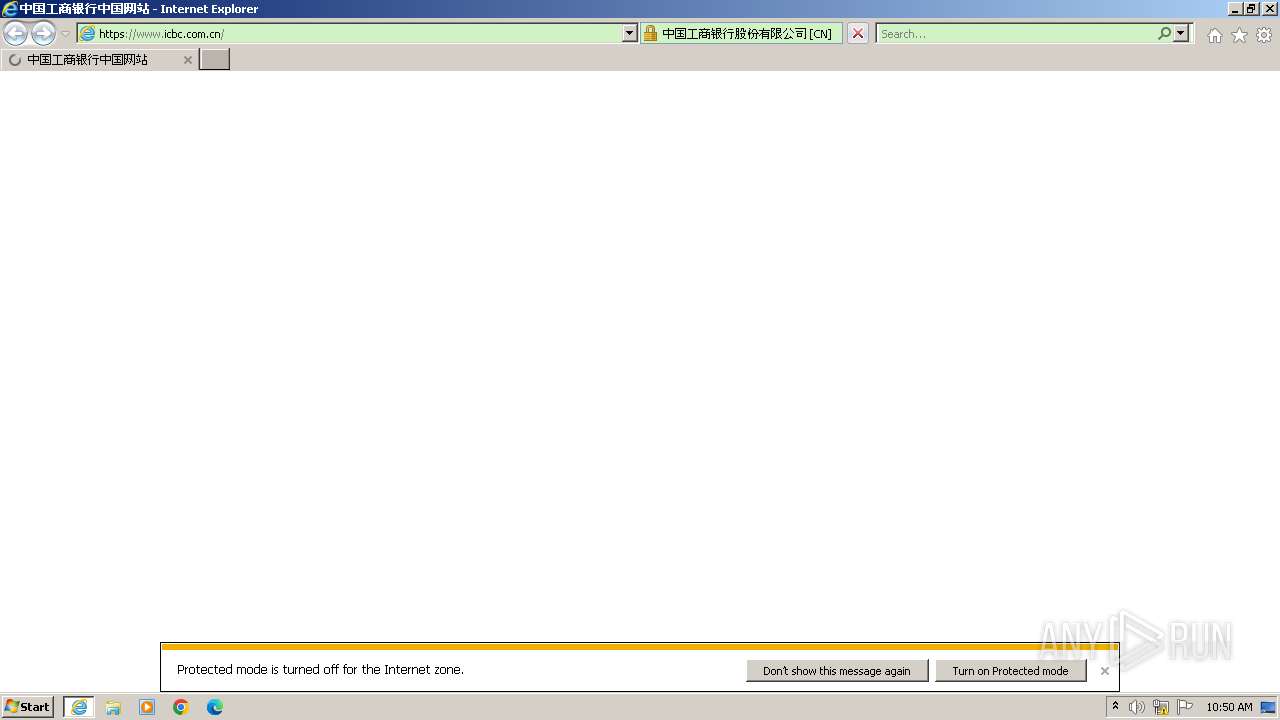Open the Tools gear menu
The width and height of the screenshot is (1280, 720).
1264,35
